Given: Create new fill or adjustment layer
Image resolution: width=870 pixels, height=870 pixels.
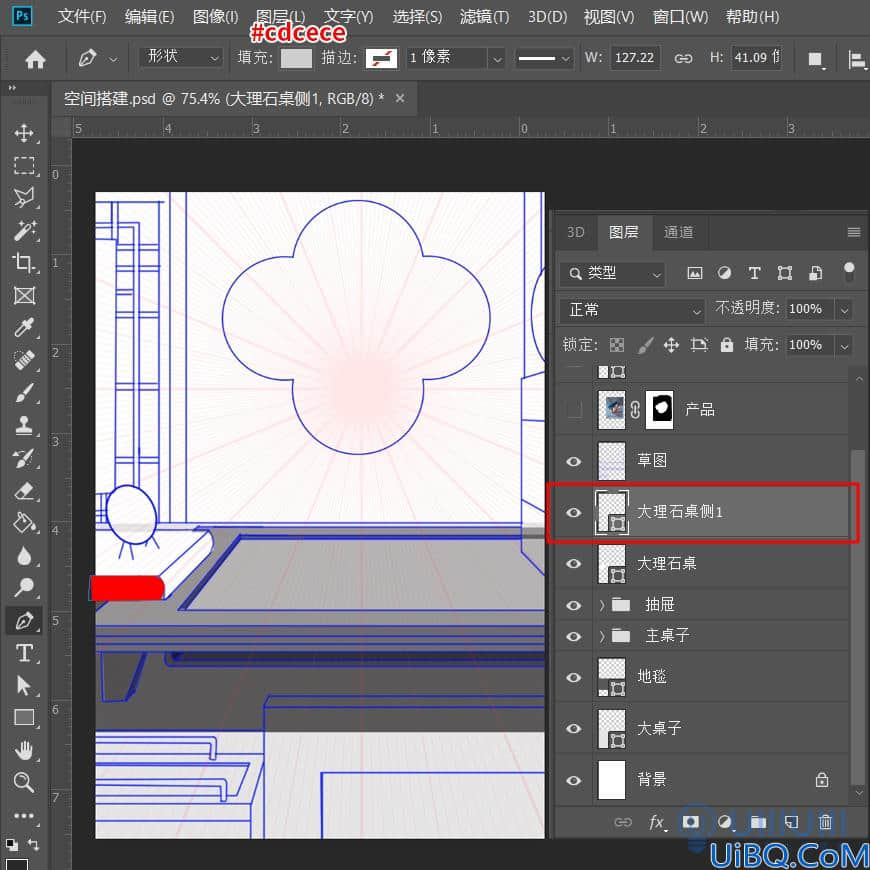Looking at the screenshot, I should 724,822.
